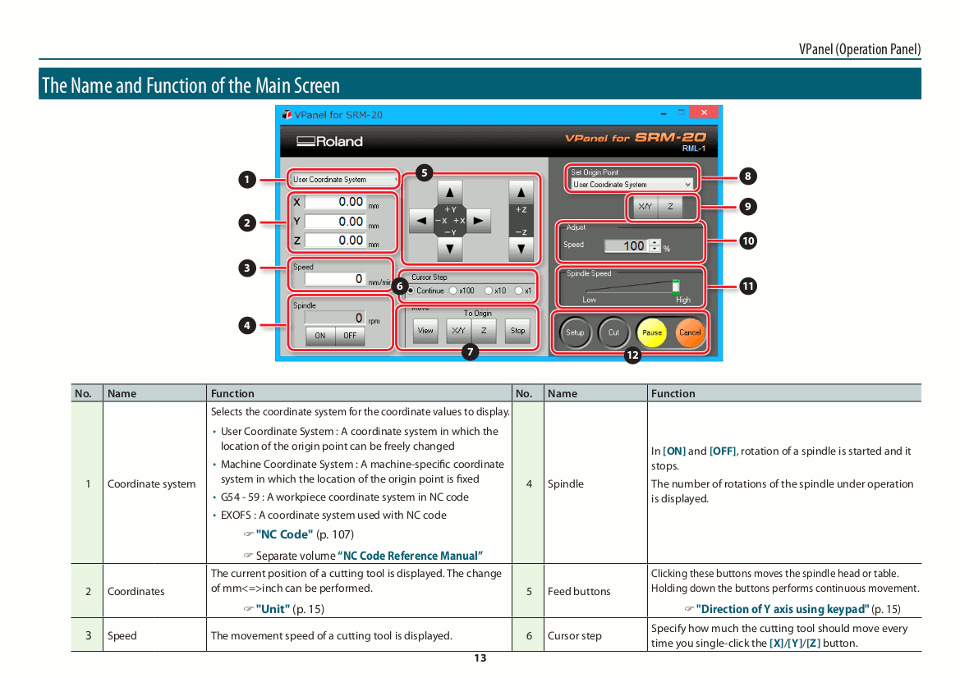
Task: Move to Z origin in To Origin
Action: click(x=484, y=331)
